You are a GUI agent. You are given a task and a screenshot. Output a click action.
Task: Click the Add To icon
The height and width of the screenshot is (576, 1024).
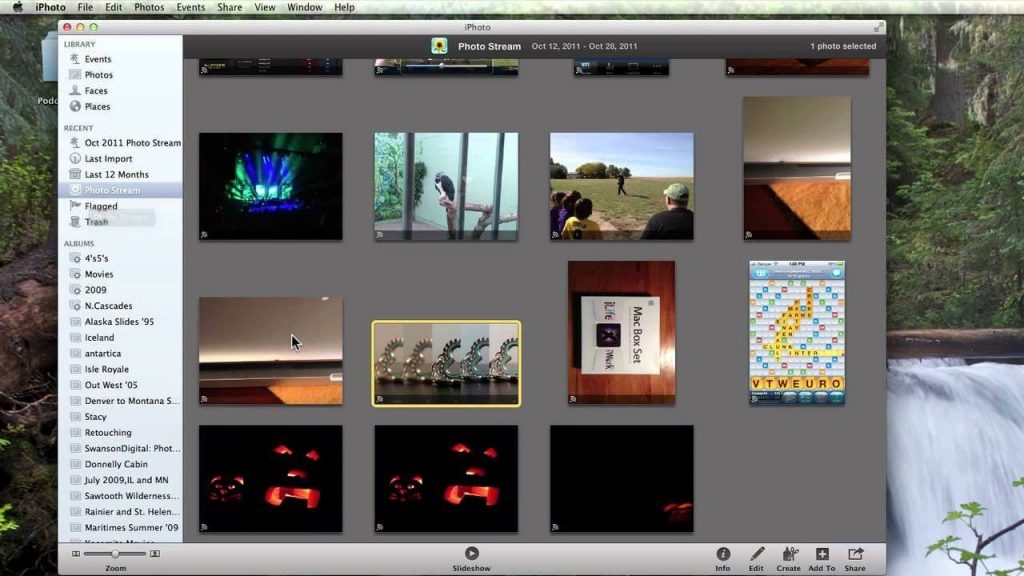point(822,554)
